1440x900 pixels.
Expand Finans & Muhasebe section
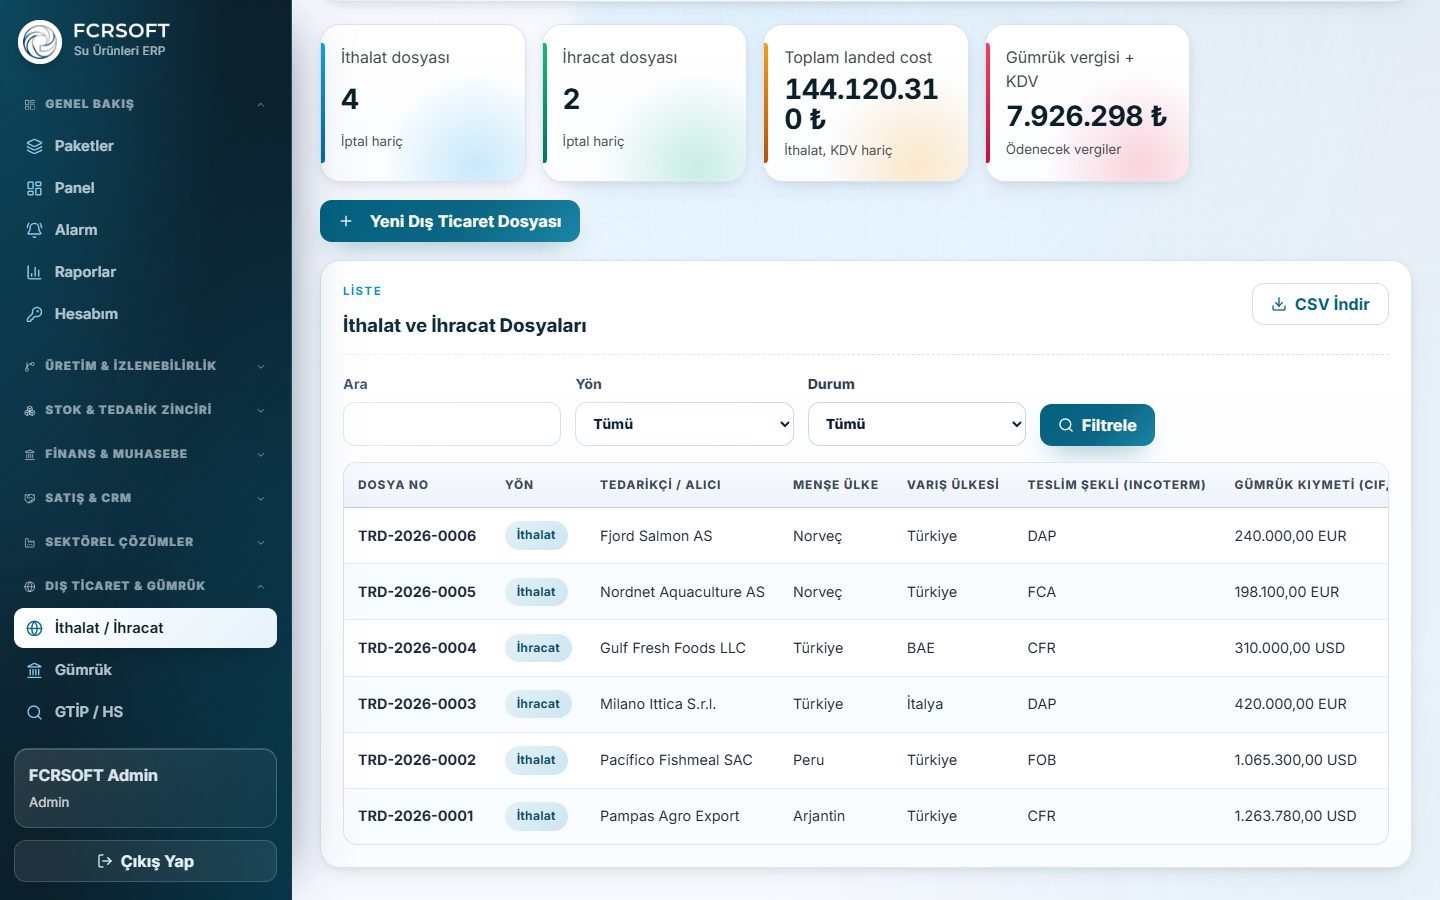145,454
